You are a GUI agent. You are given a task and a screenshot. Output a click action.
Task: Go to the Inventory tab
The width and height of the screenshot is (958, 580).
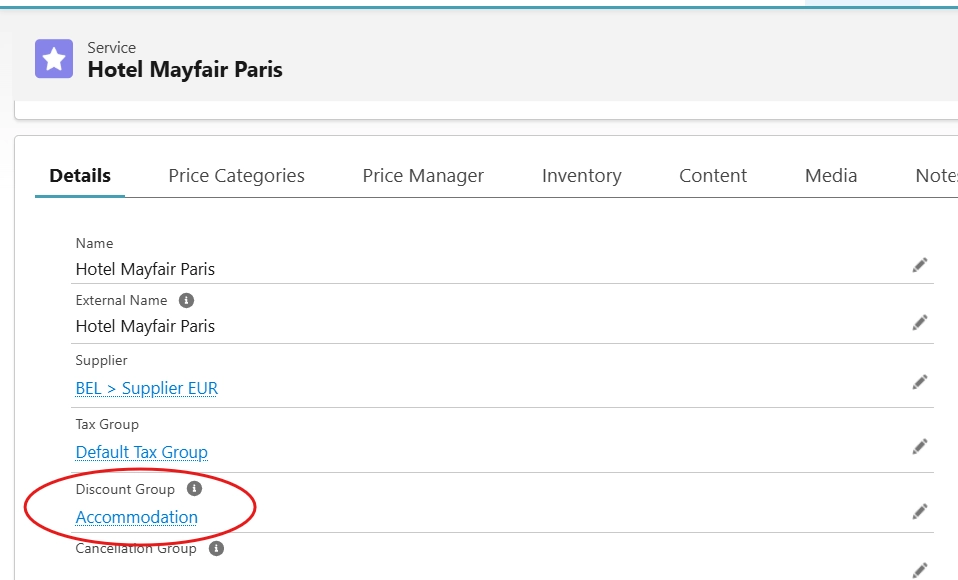click(581, 176)
